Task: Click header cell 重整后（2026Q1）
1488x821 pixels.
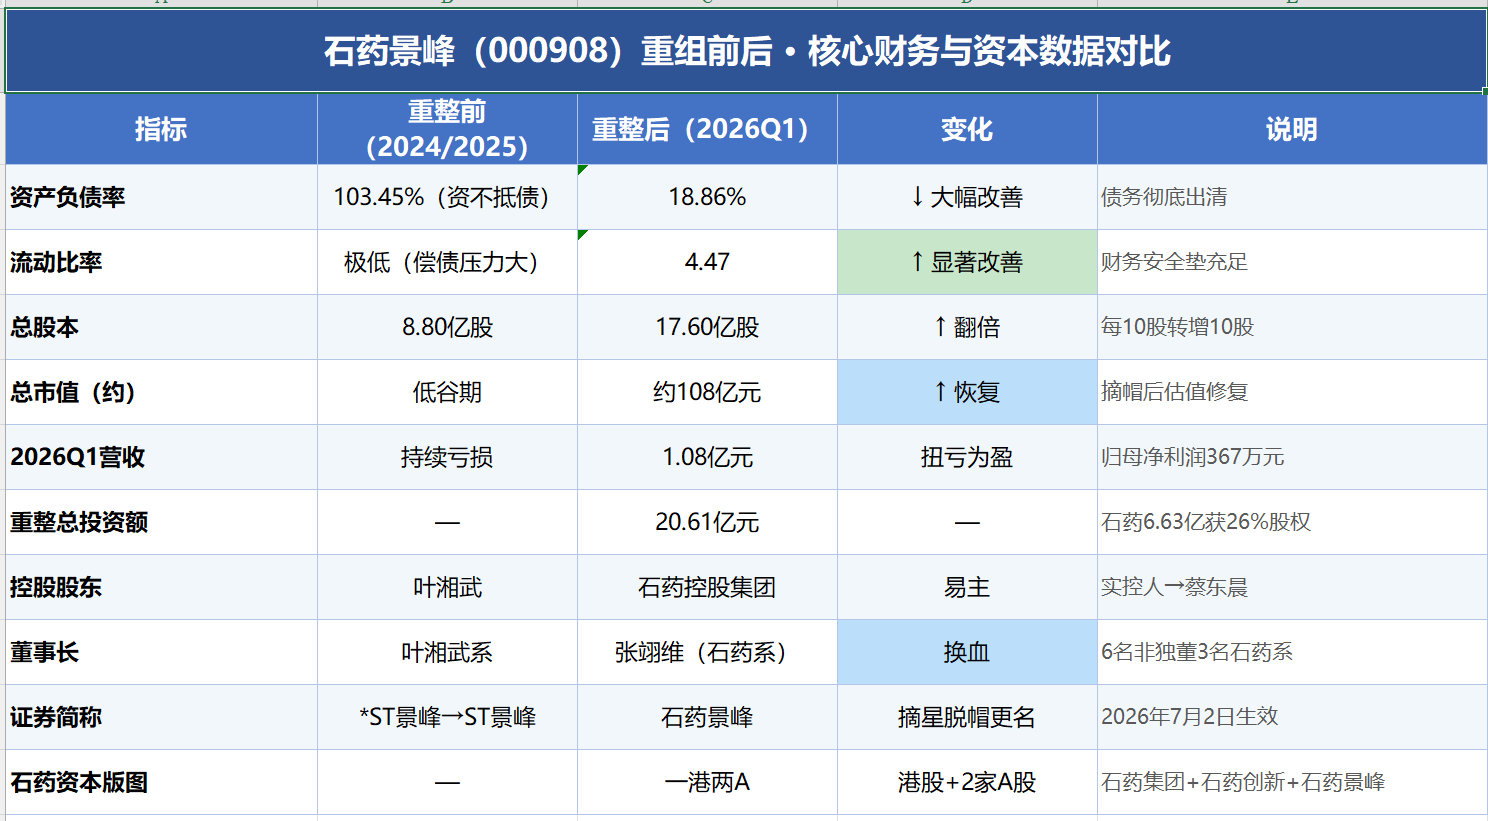Action: point(707,129)
